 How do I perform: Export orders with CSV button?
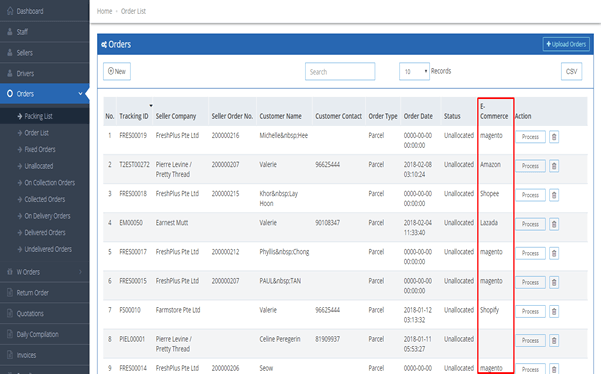click(x=571, y=71)
